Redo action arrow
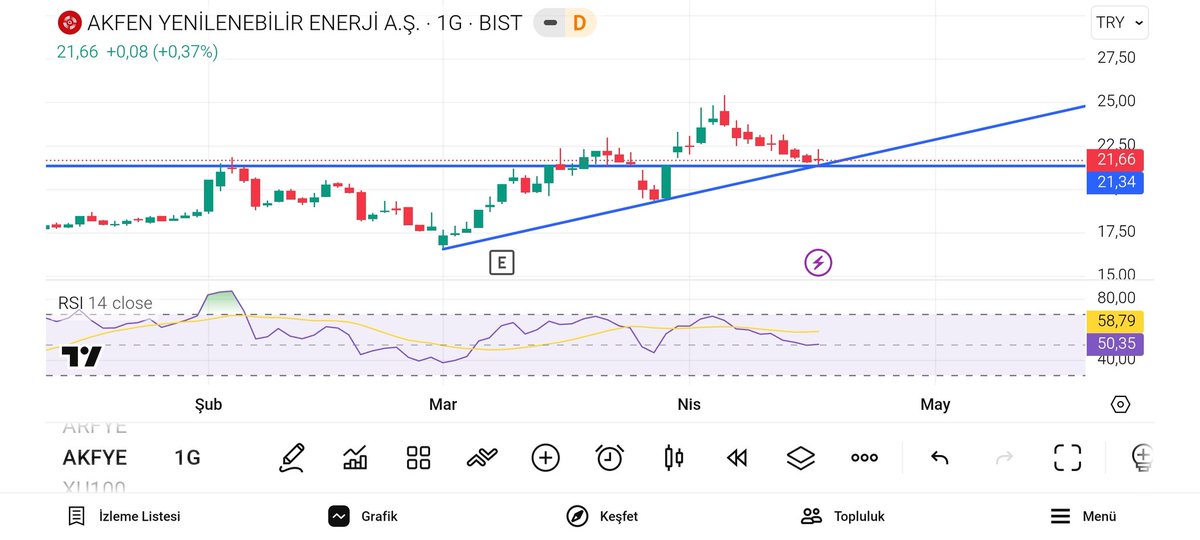Image resolution: width=1200 pixels, height=540 pixels. (1004, 458)
